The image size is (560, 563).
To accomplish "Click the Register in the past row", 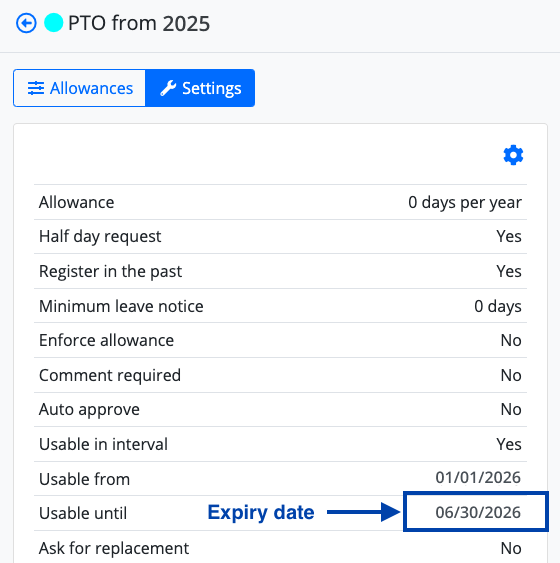I will click(280, 271).
